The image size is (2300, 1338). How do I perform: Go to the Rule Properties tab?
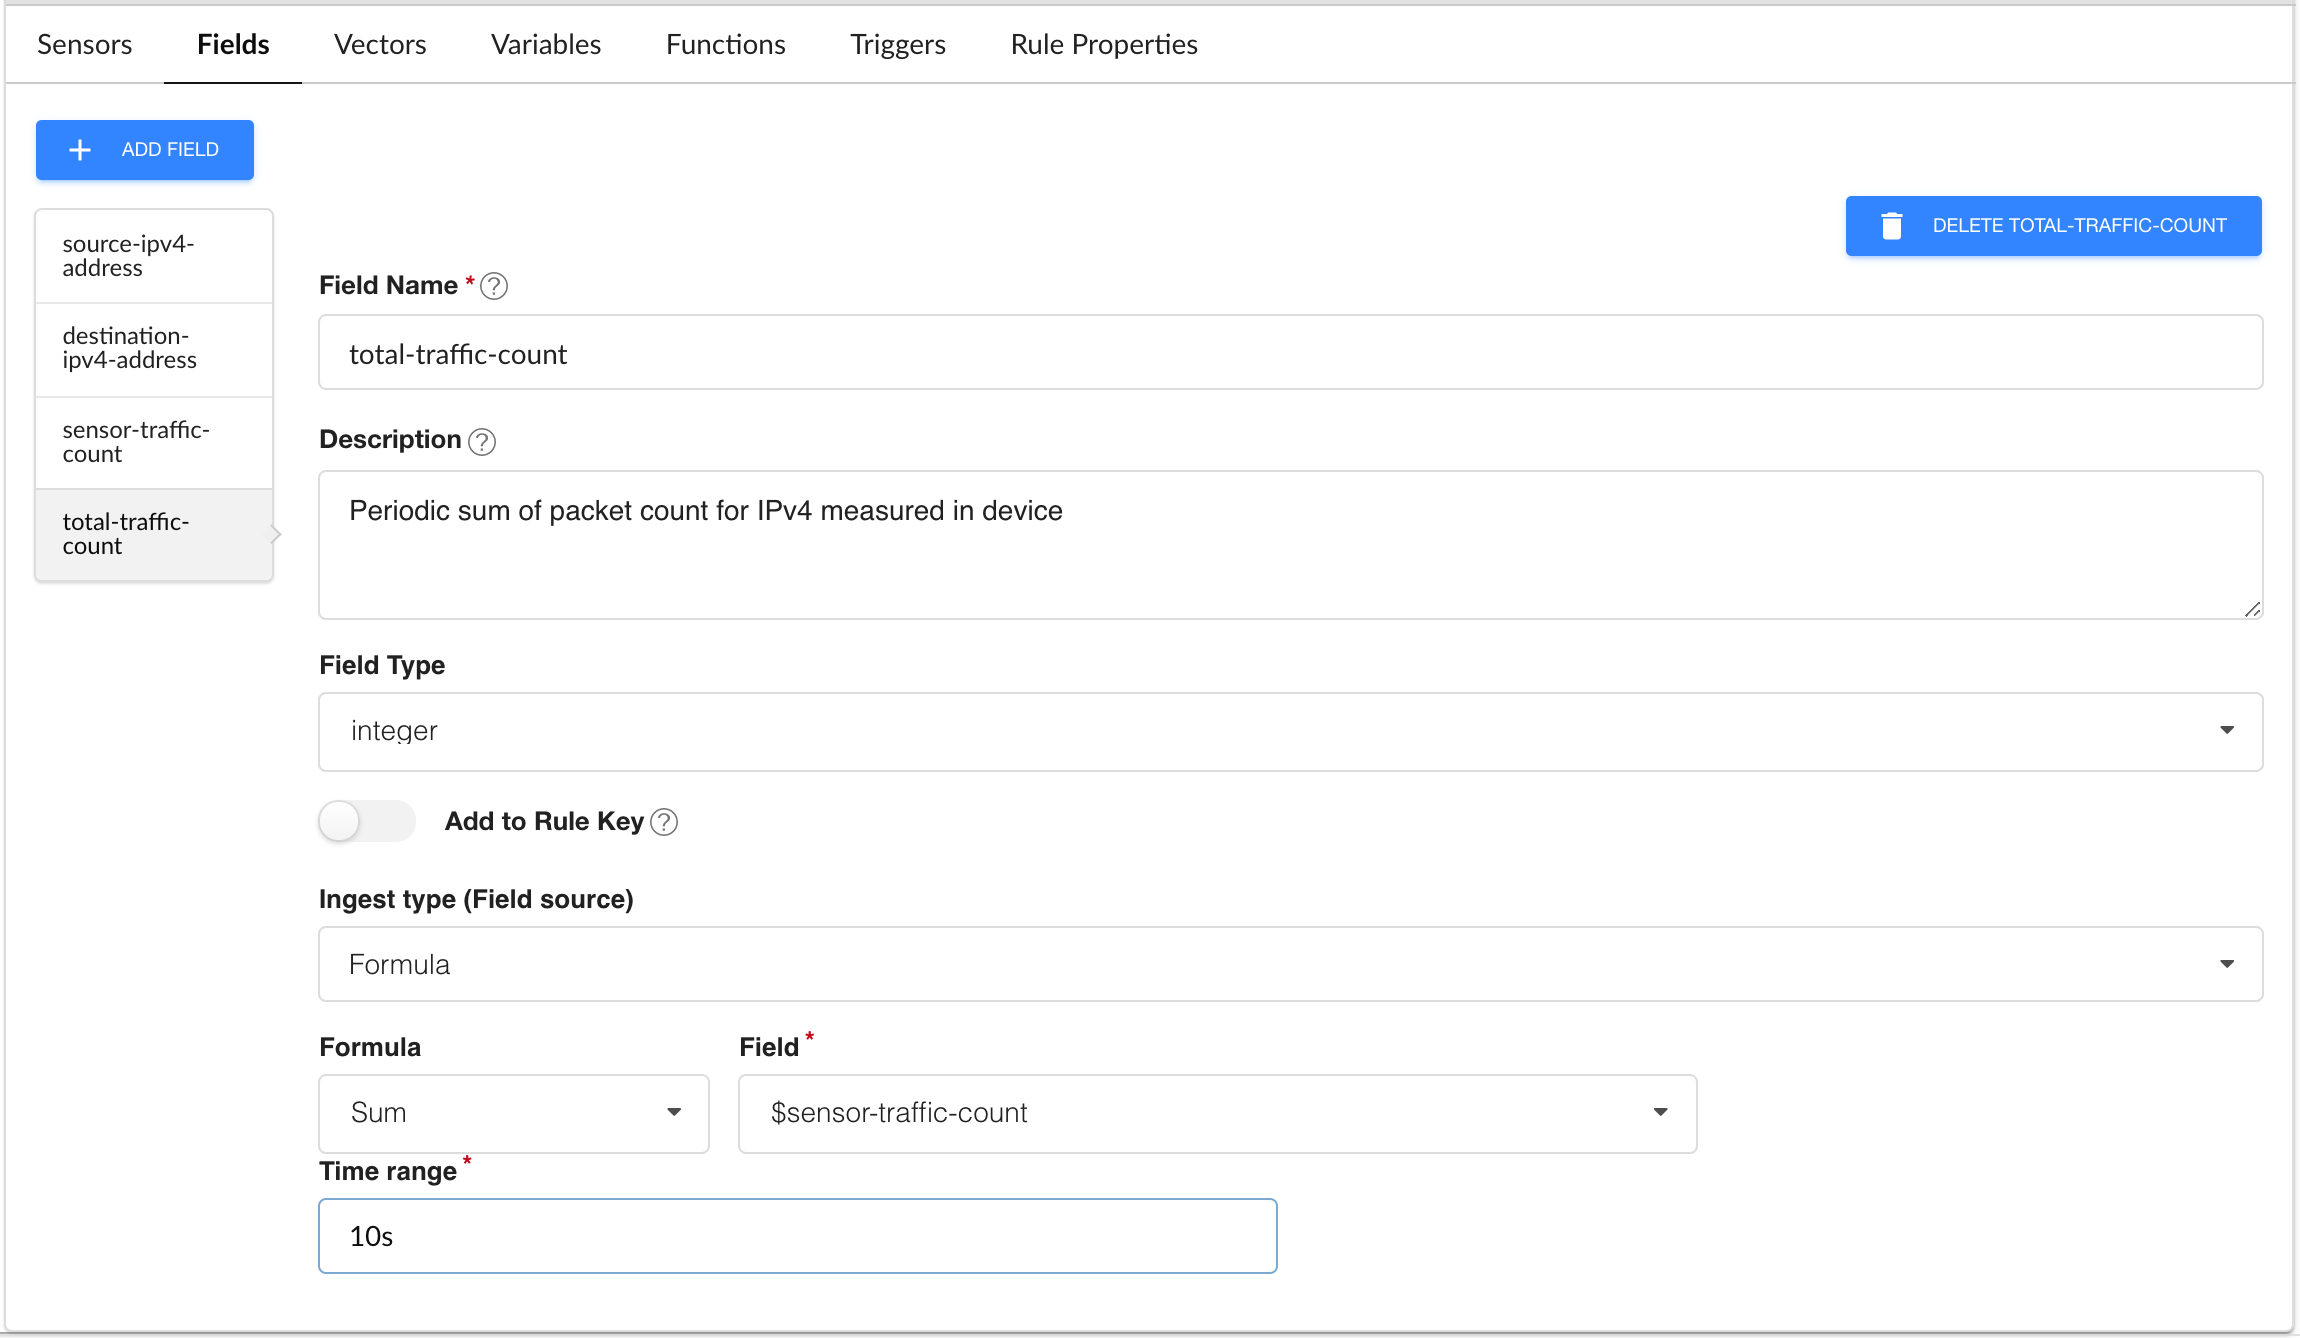1103,45
